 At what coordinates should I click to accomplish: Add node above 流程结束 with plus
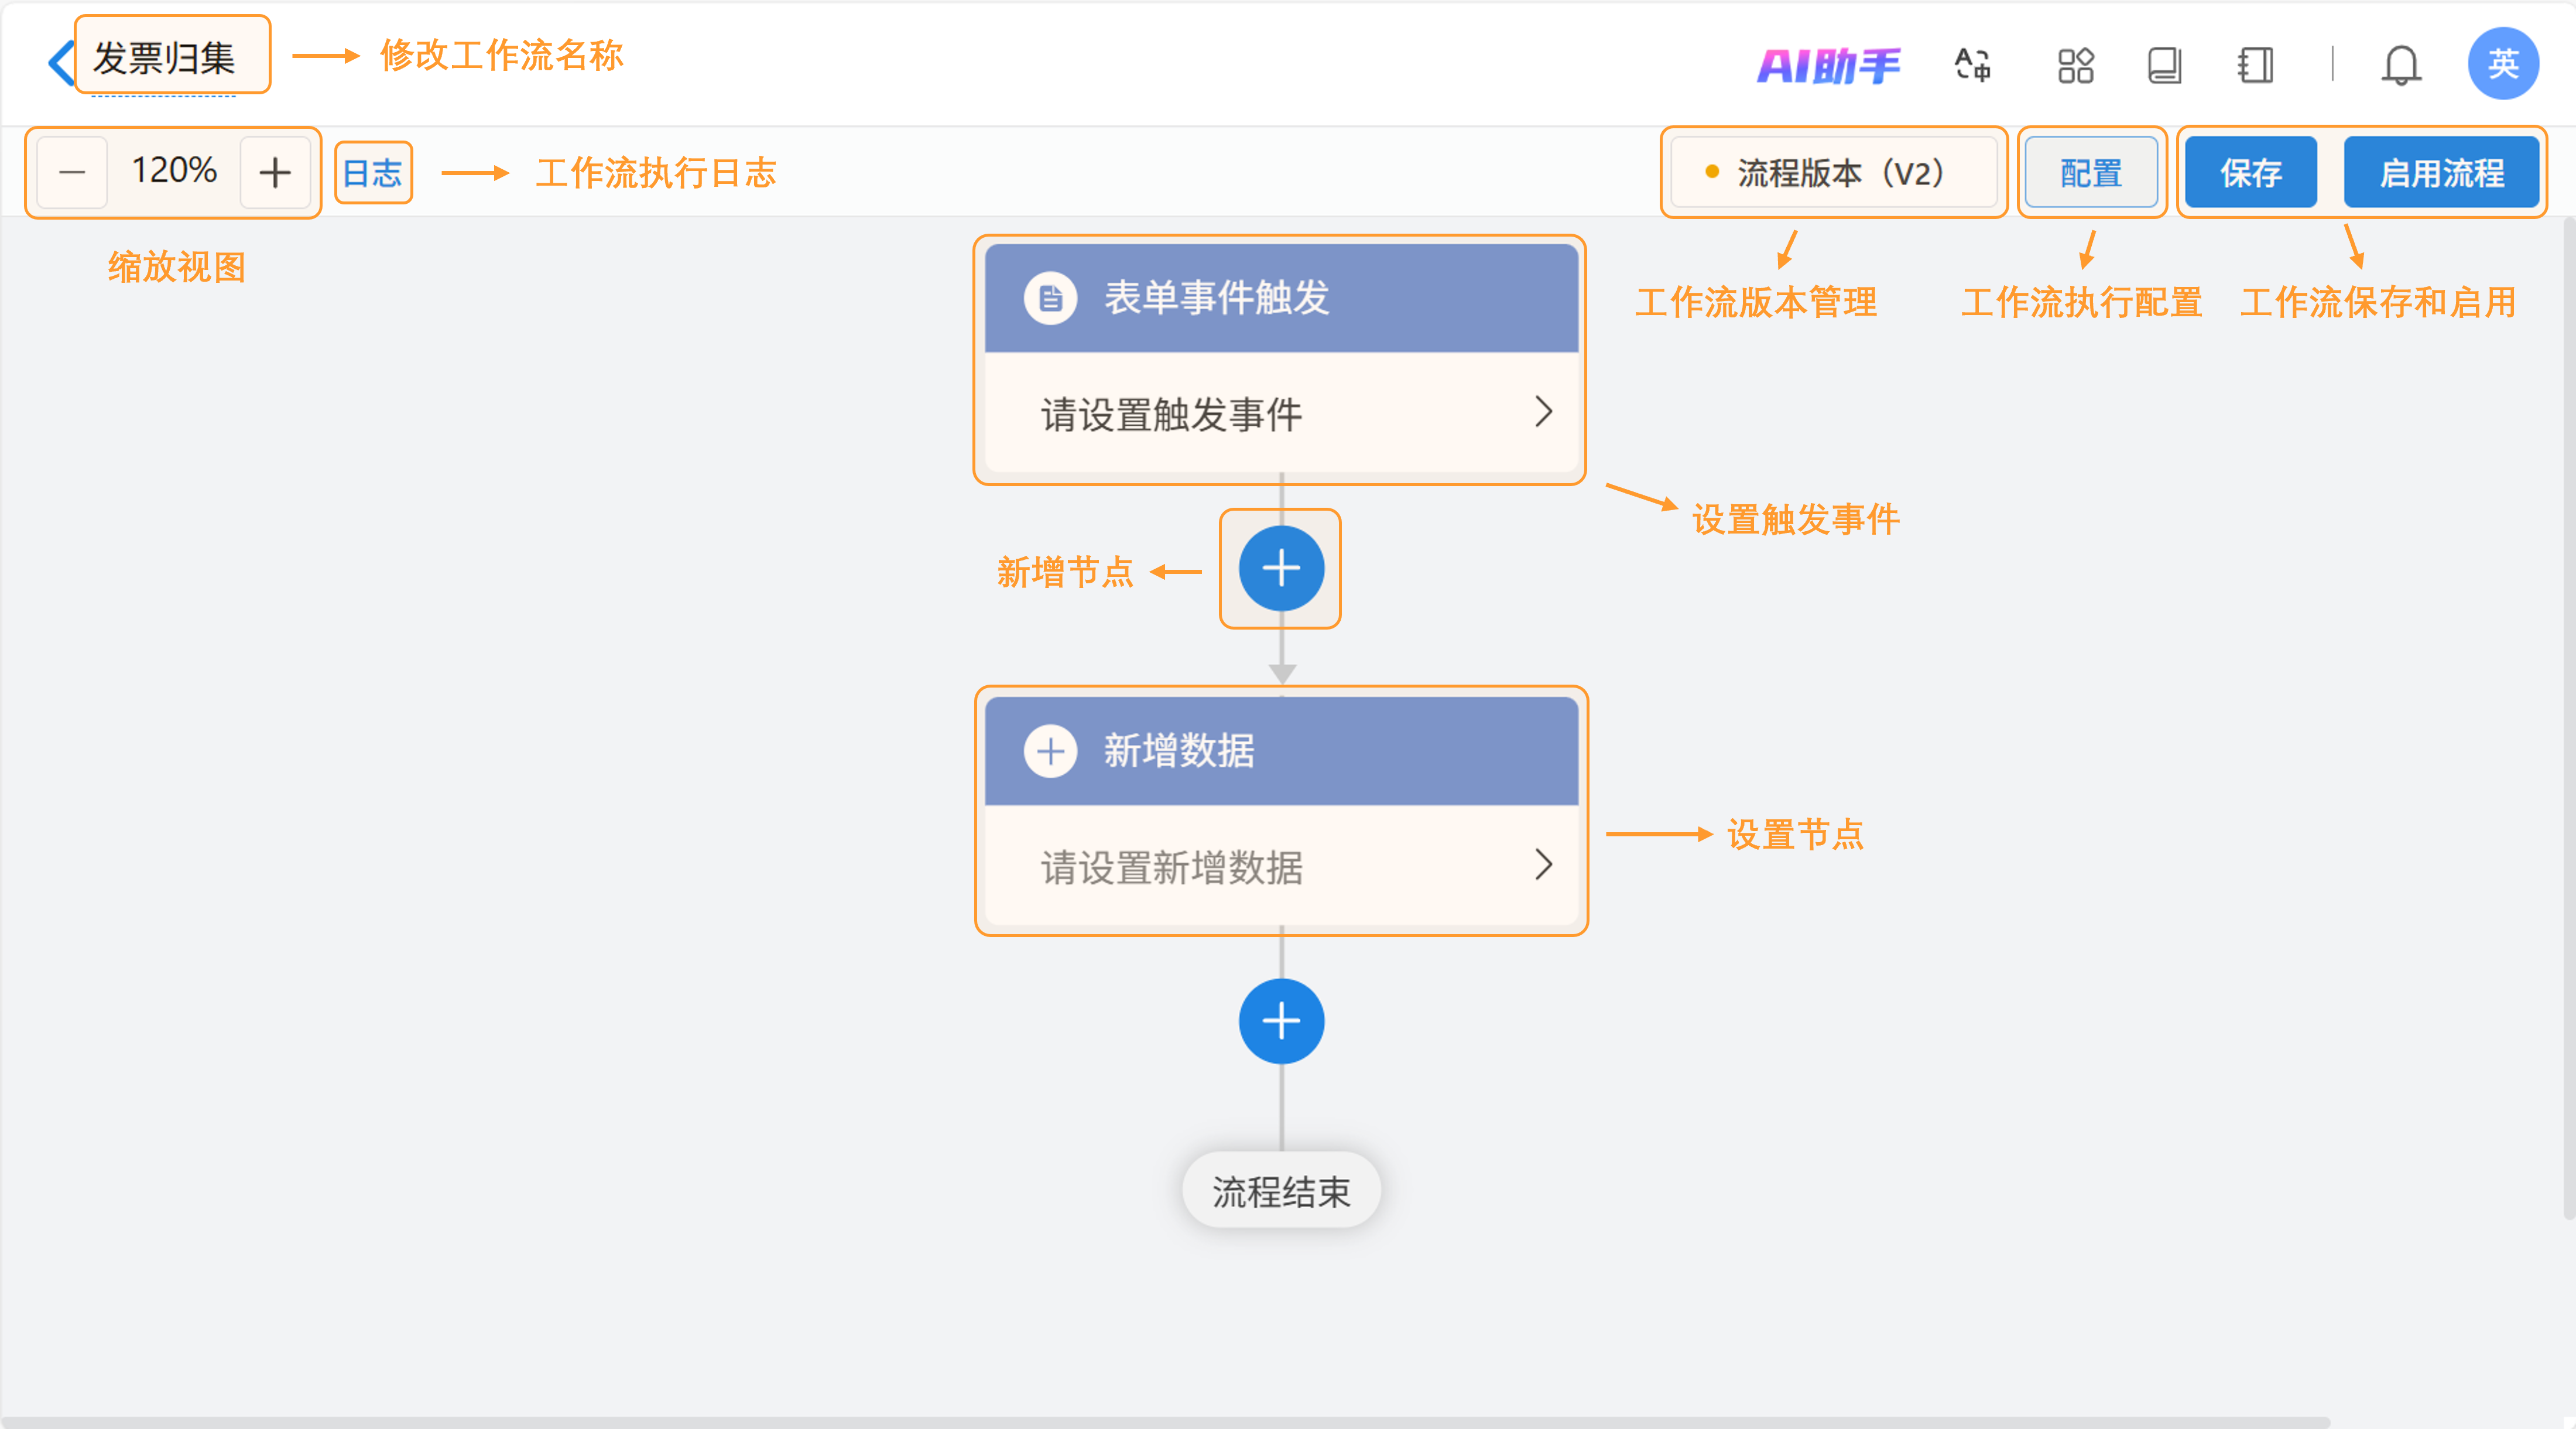coord(1281,1021)
